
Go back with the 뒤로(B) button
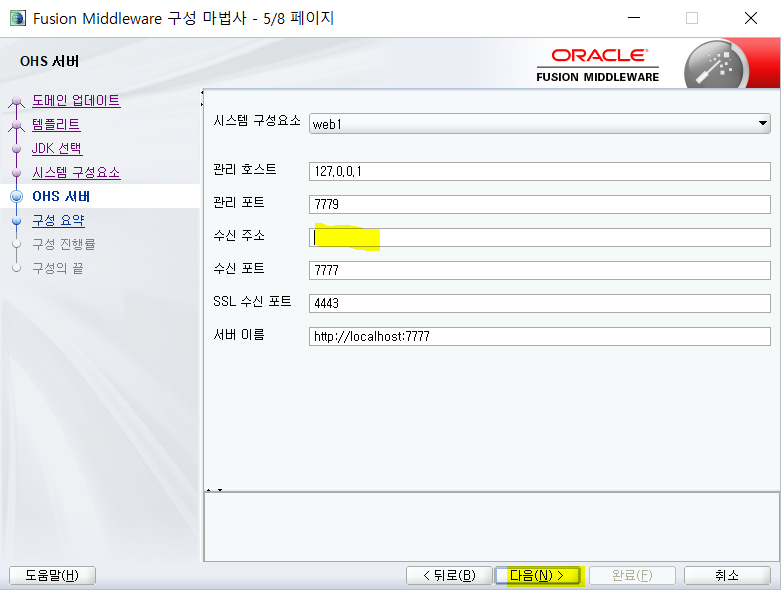point(449,576)
